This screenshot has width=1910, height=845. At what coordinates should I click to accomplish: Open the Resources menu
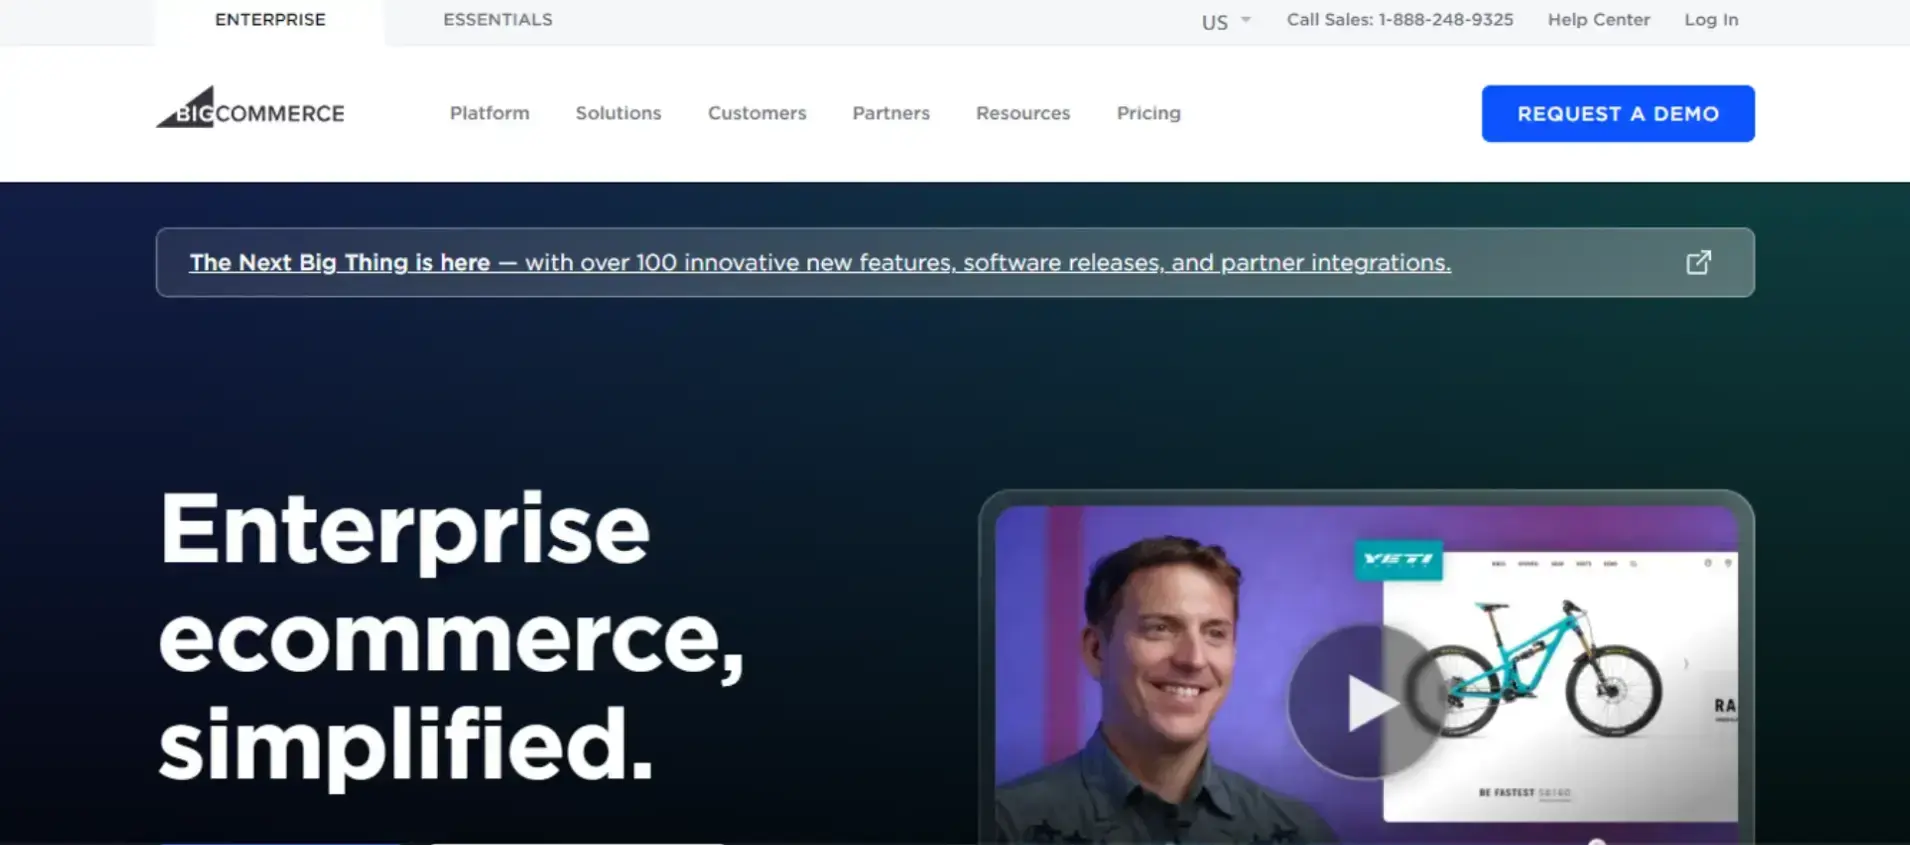pyautogui.click(x=1023, y=113)
